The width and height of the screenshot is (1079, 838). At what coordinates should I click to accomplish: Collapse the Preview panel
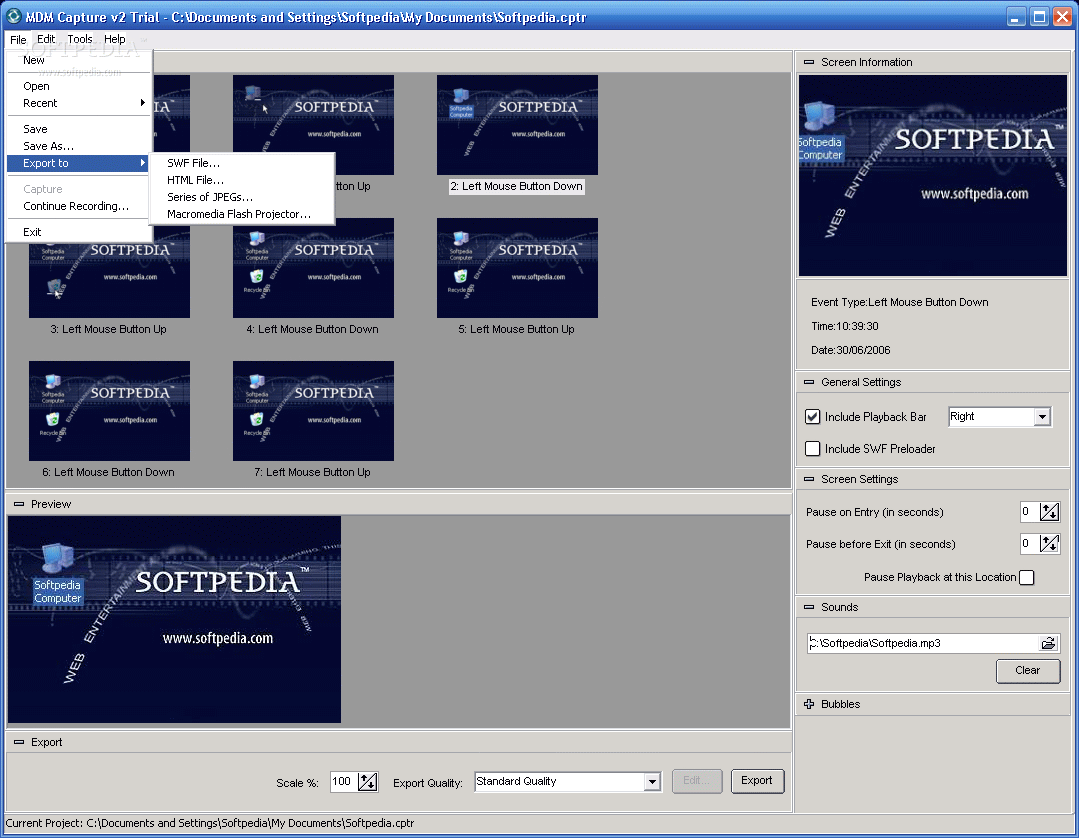click(19, 504)
